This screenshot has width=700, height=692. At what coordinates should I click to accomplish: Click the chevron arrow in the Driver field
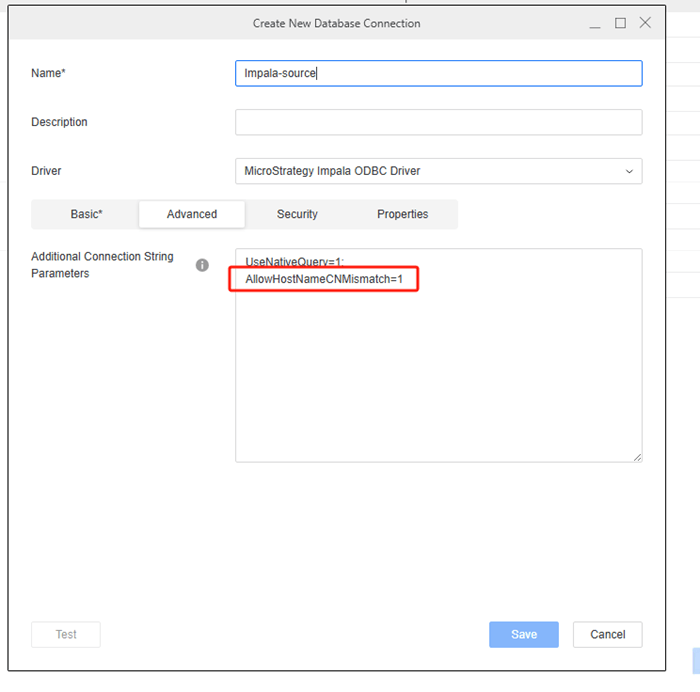tap(629, 171)
